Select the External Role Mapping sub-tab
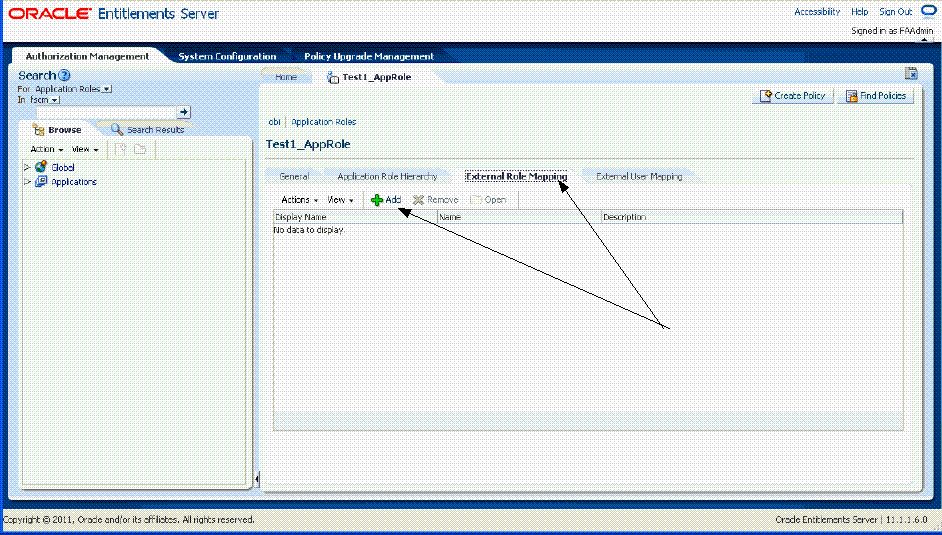 [x=517, y=177]
